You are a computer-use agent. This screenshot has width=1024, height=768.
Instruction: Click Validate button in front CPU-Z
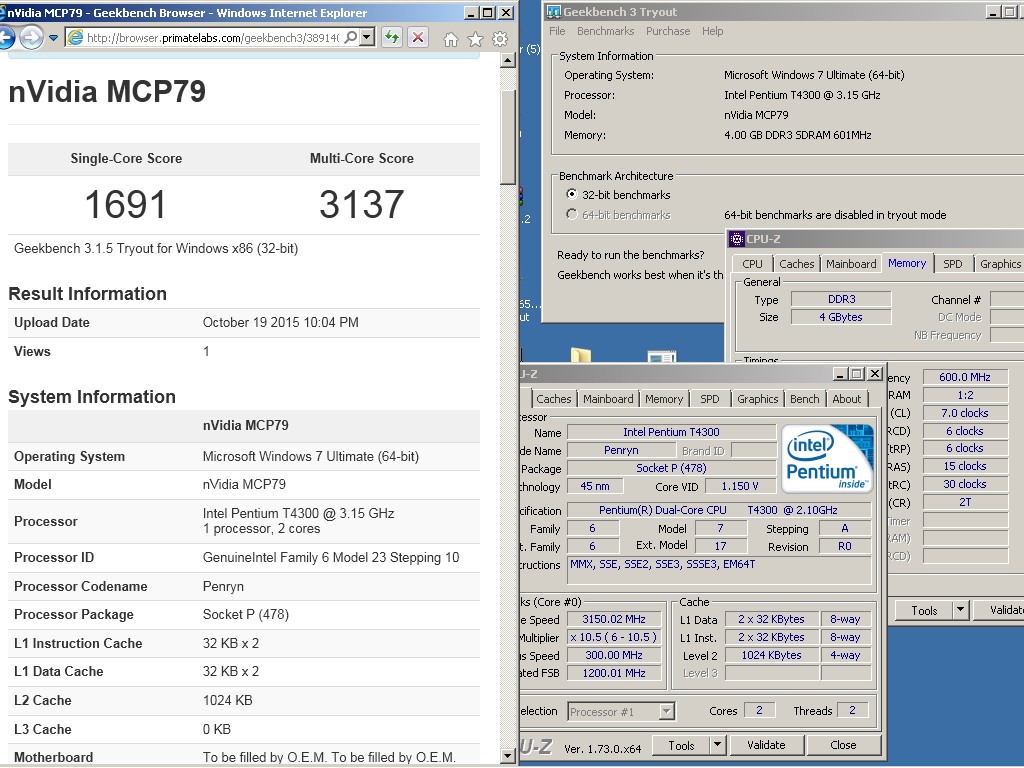pyautogui.click(x=766, y=745)
